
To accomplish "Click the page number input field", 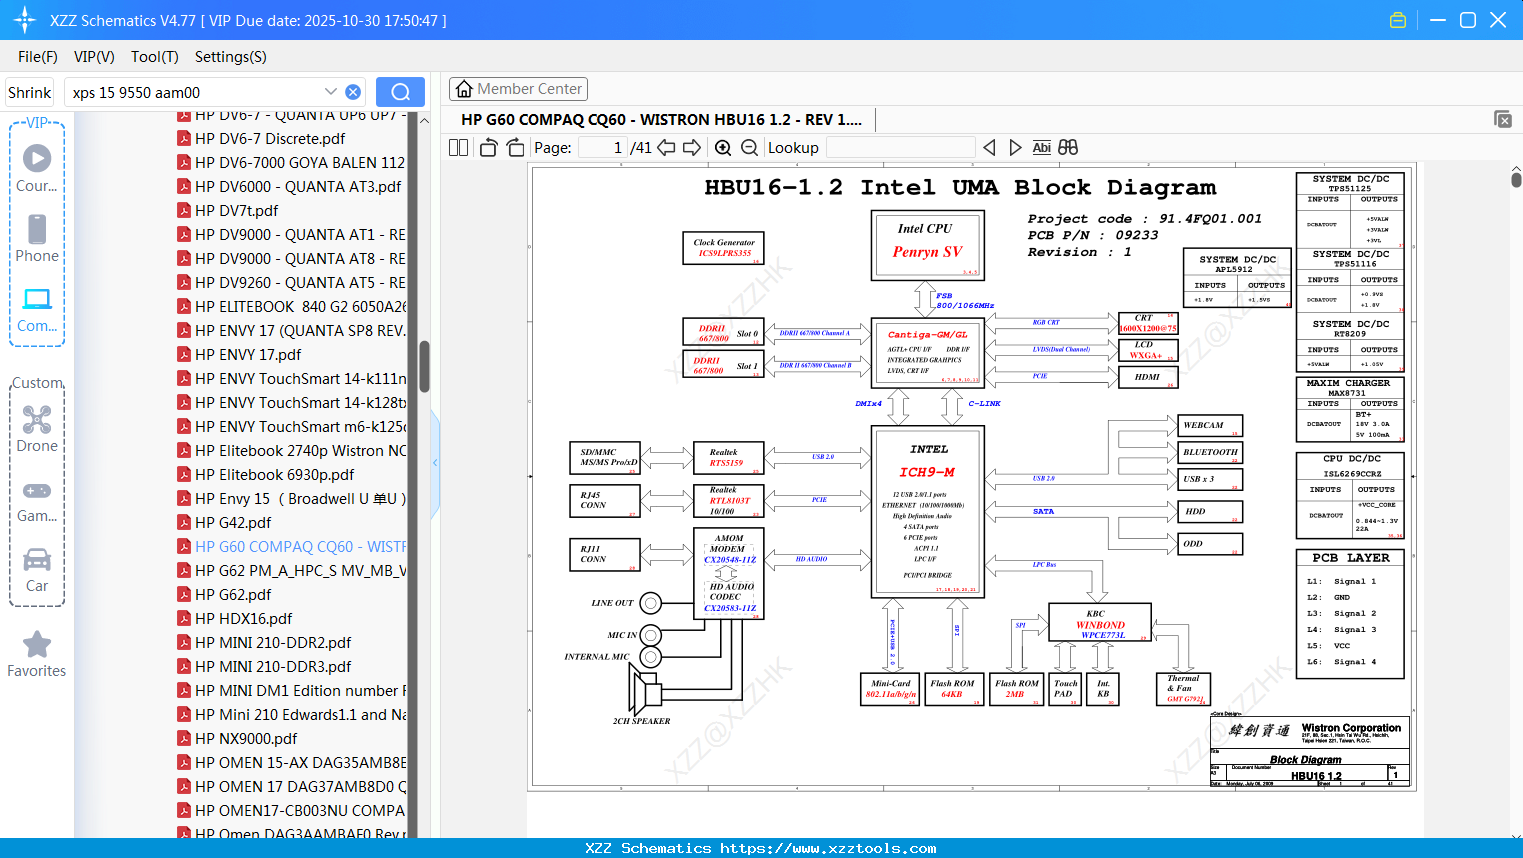I will [603, 147].
